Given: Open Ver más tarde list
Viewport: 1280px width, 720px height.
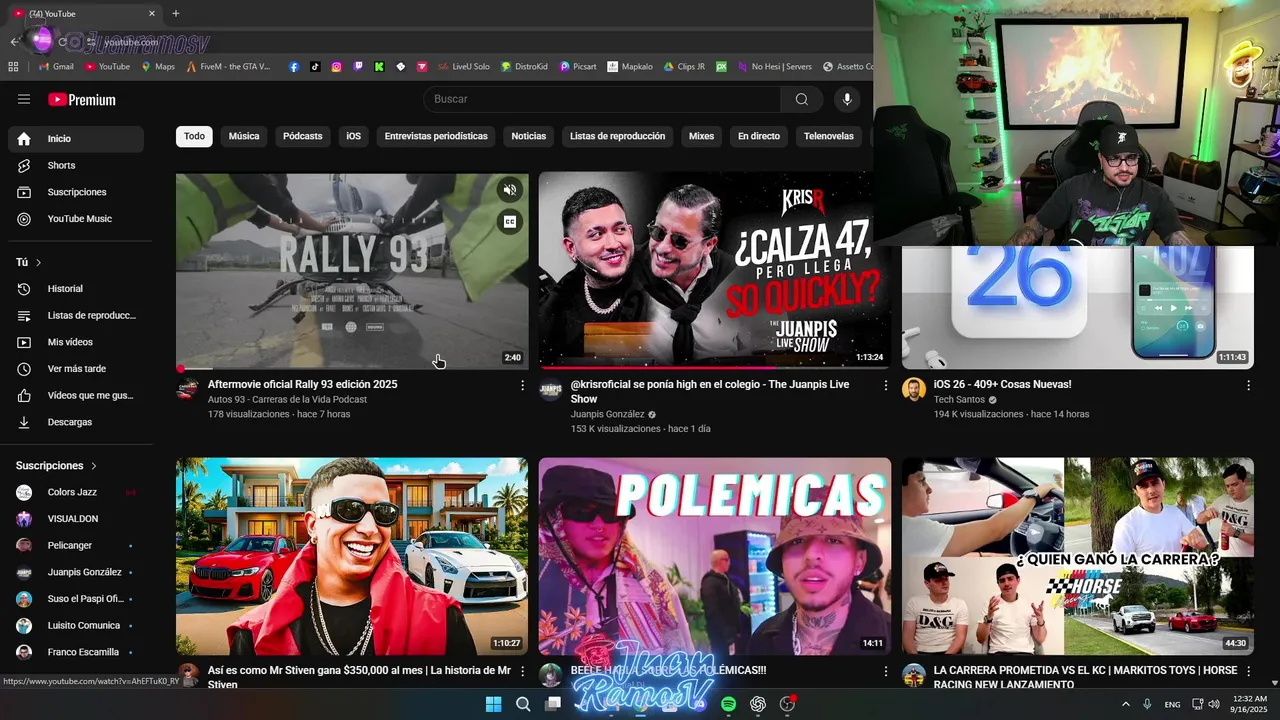Looking at the screenshot, I should [76, 369].
